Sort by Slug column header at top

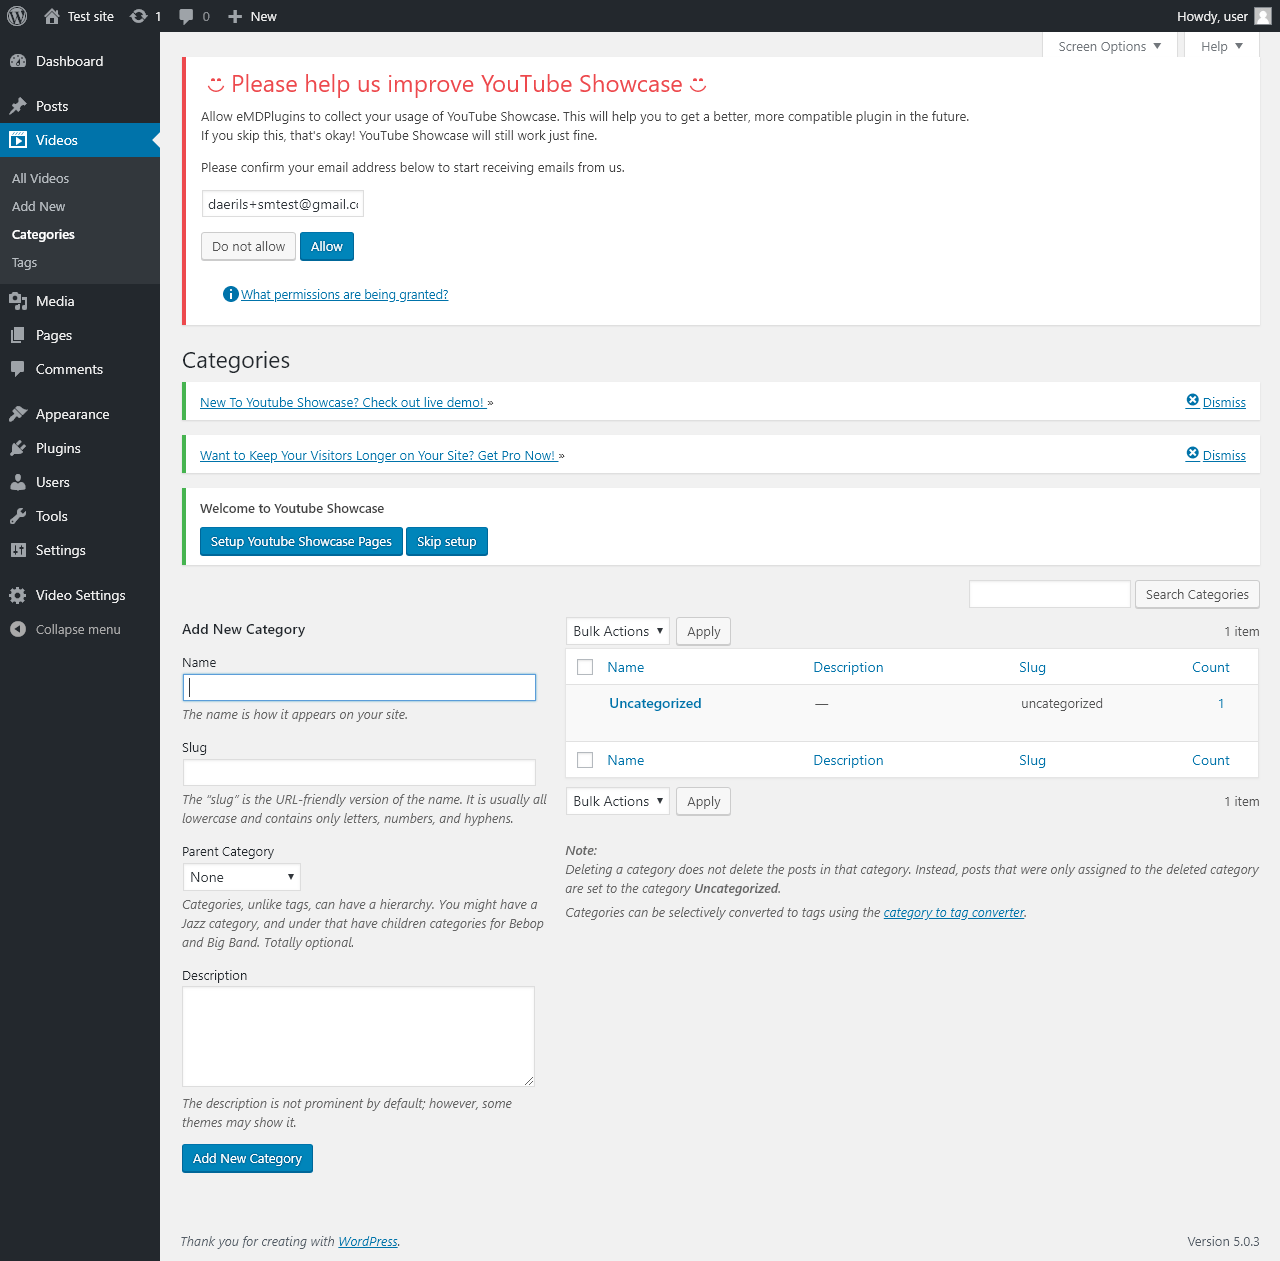tap(1032, 667)
